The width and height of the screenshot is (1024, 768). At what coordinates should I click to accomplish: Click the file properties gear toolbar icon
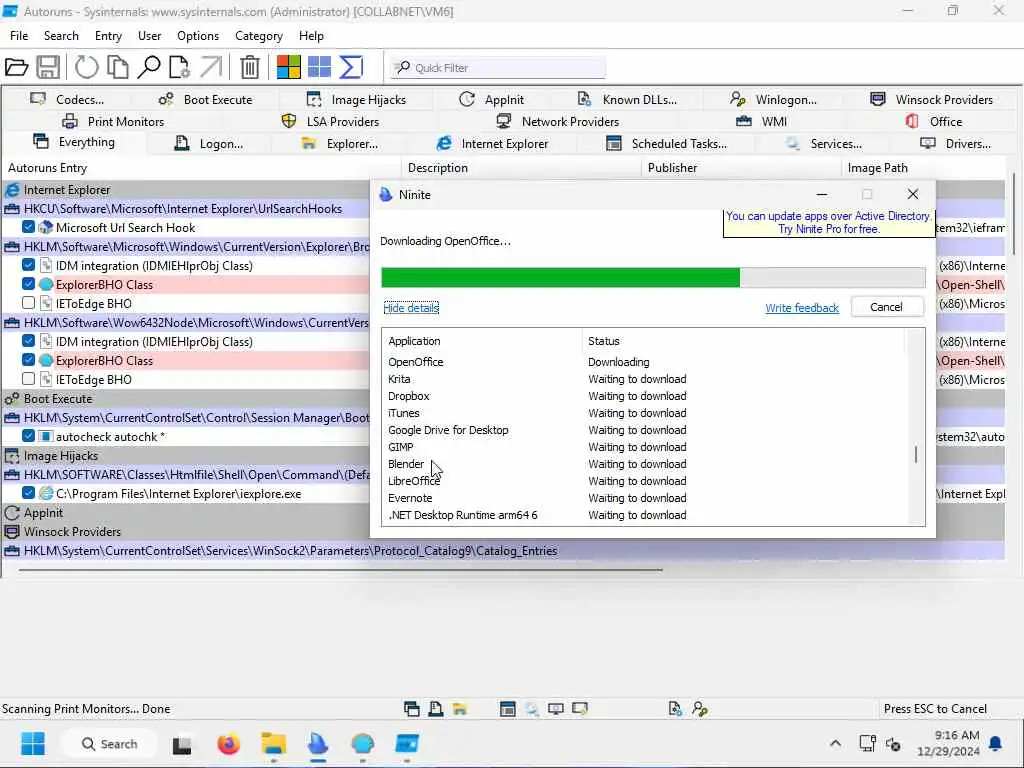coord(180,67)
